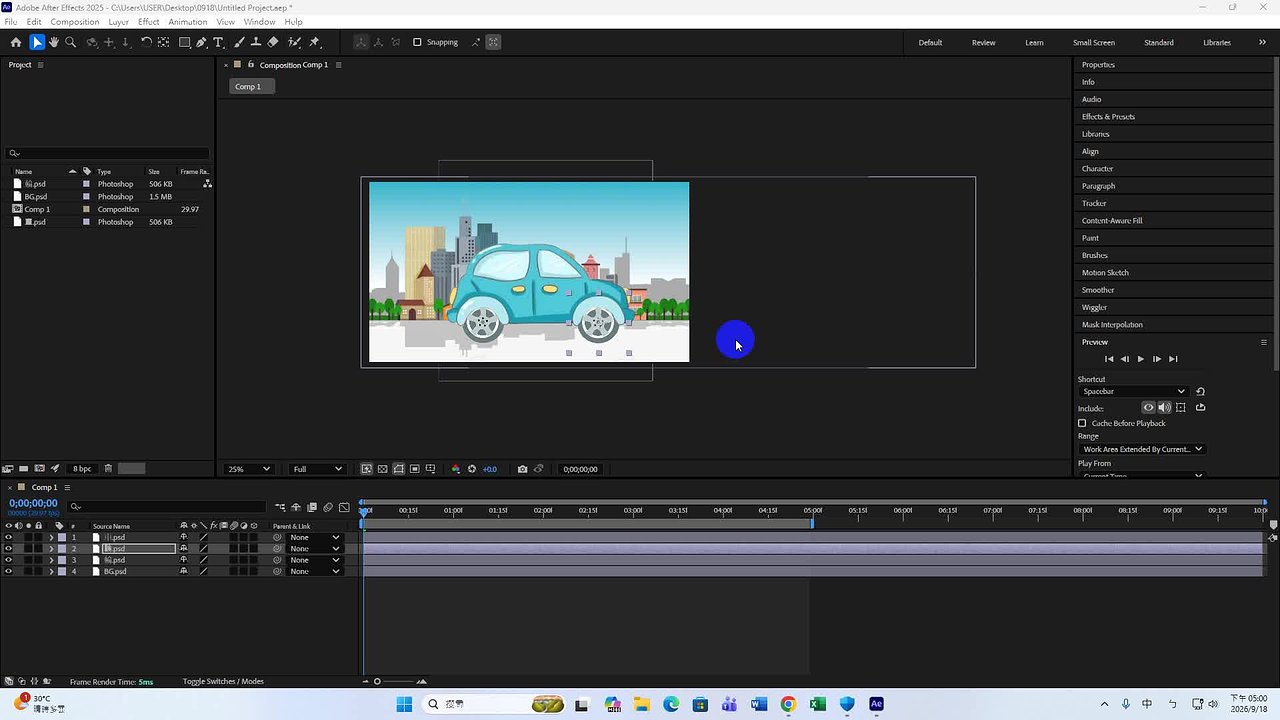Screen dimensions: 1280x720
Task: Click the Windows Start button
Action: click(x=404, y=704)
